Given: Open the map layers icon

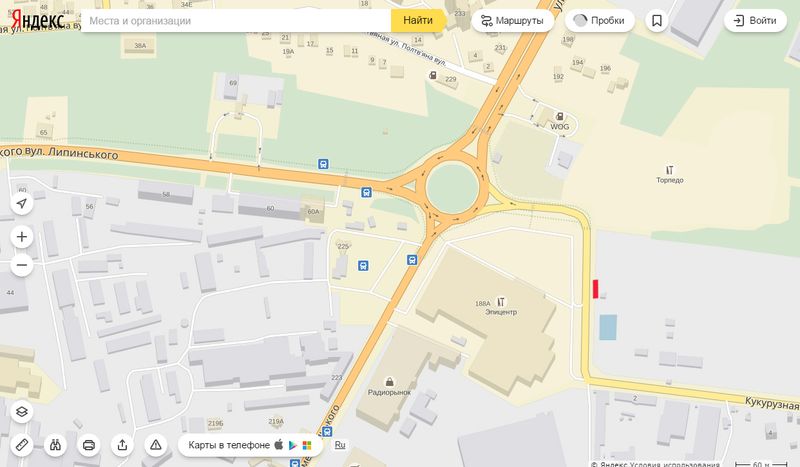Looking at the screenshot, I should click(21, 411).
